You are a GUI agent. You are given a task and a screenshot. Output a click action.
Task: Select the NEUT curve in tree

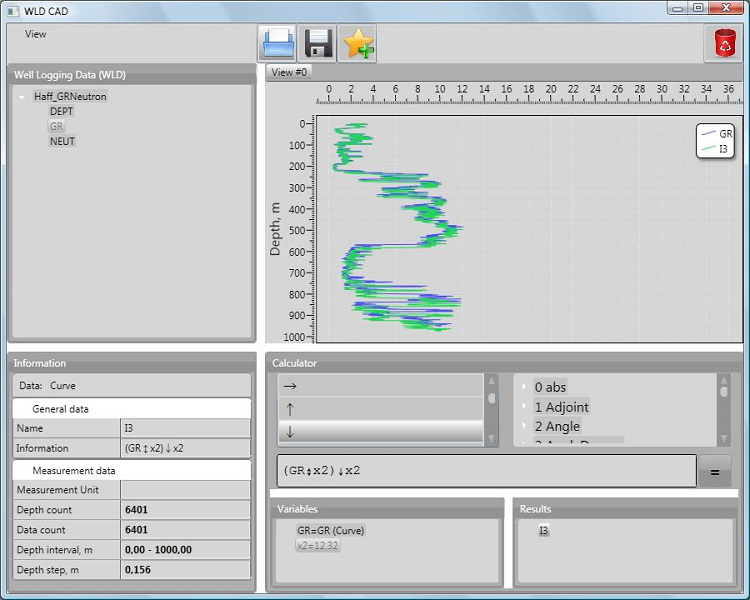[x=62, y=142]
